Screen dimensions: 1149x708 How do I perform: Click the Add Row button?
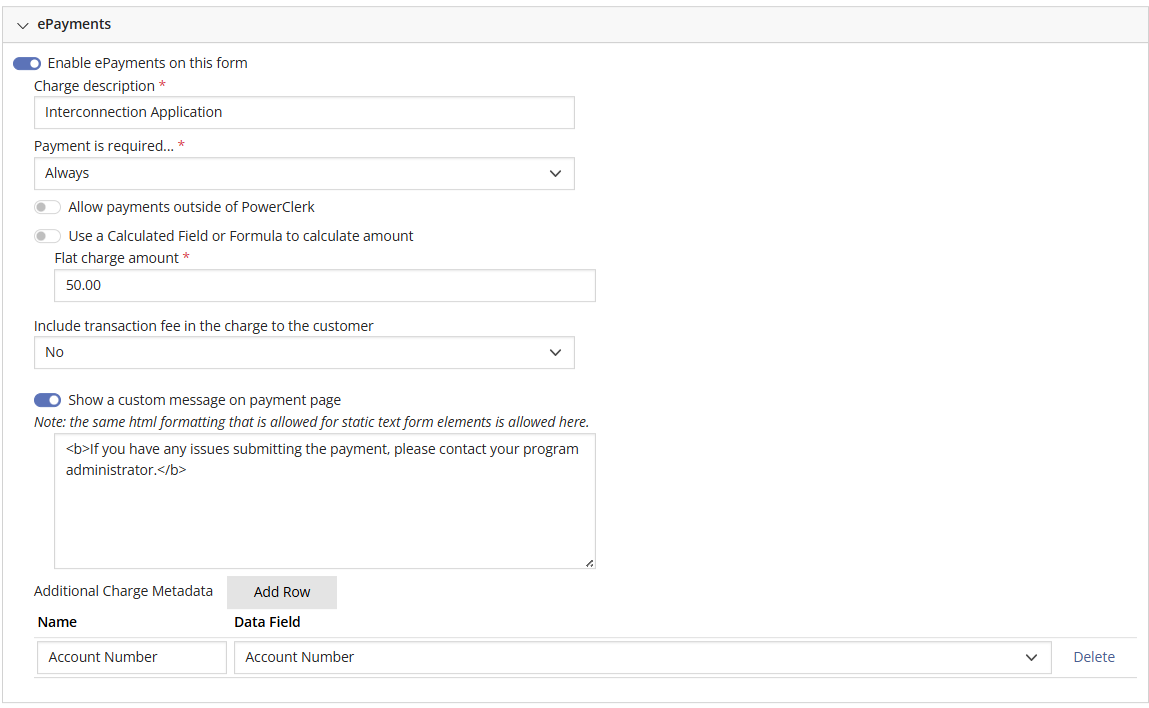[281, 592]
